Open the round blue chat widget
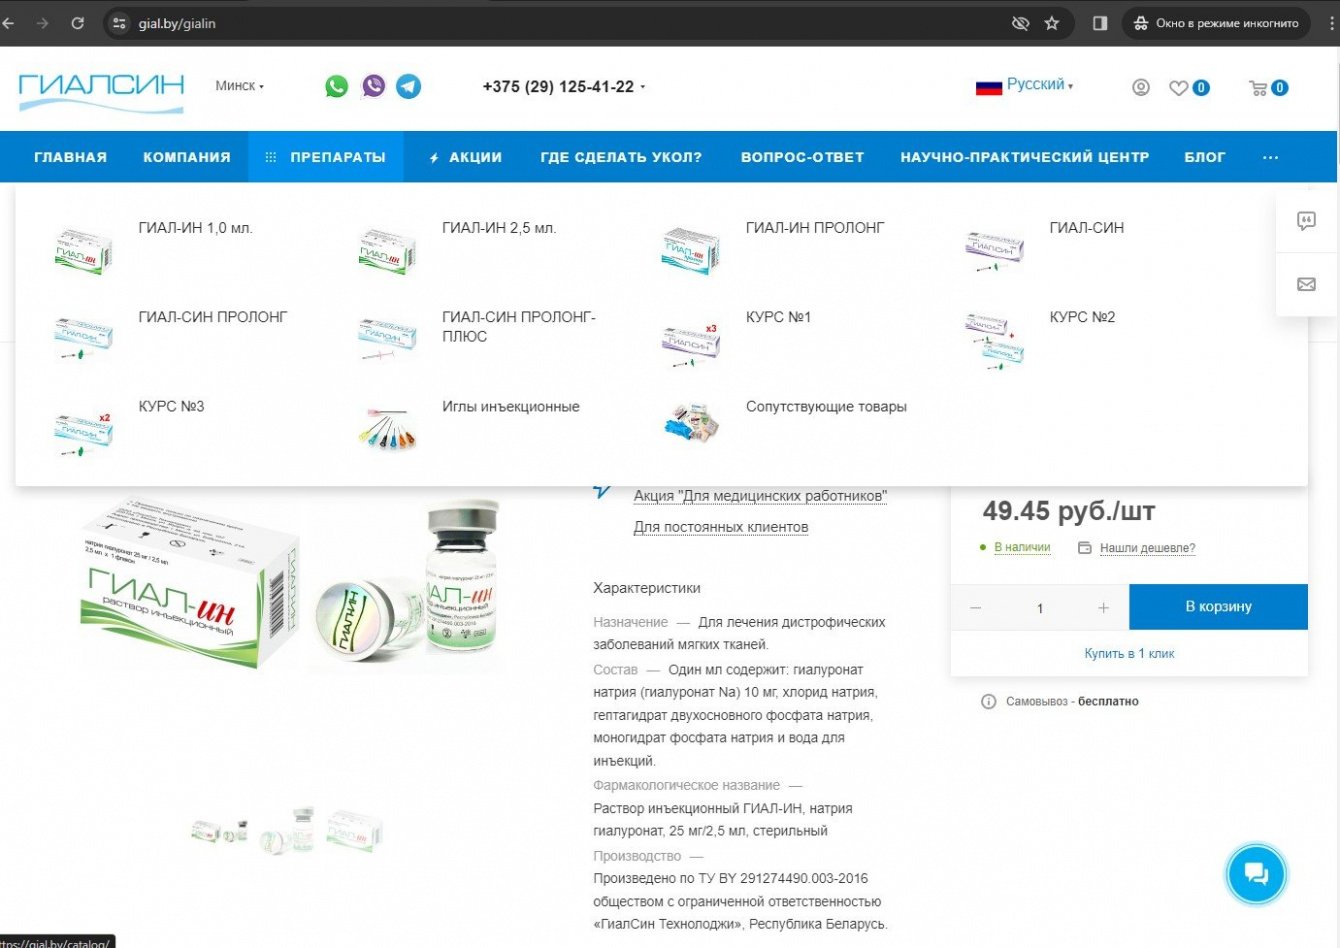Viewport: 1340px width, 948px height. [1256, 873]
